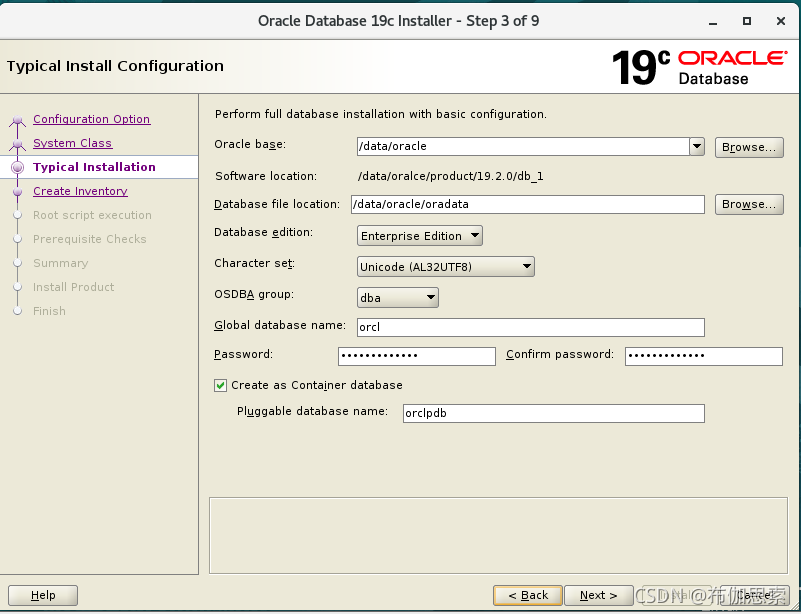Click the empty message area panel
Viewport: 801px width, 614px height.
(x=498, y=535)
